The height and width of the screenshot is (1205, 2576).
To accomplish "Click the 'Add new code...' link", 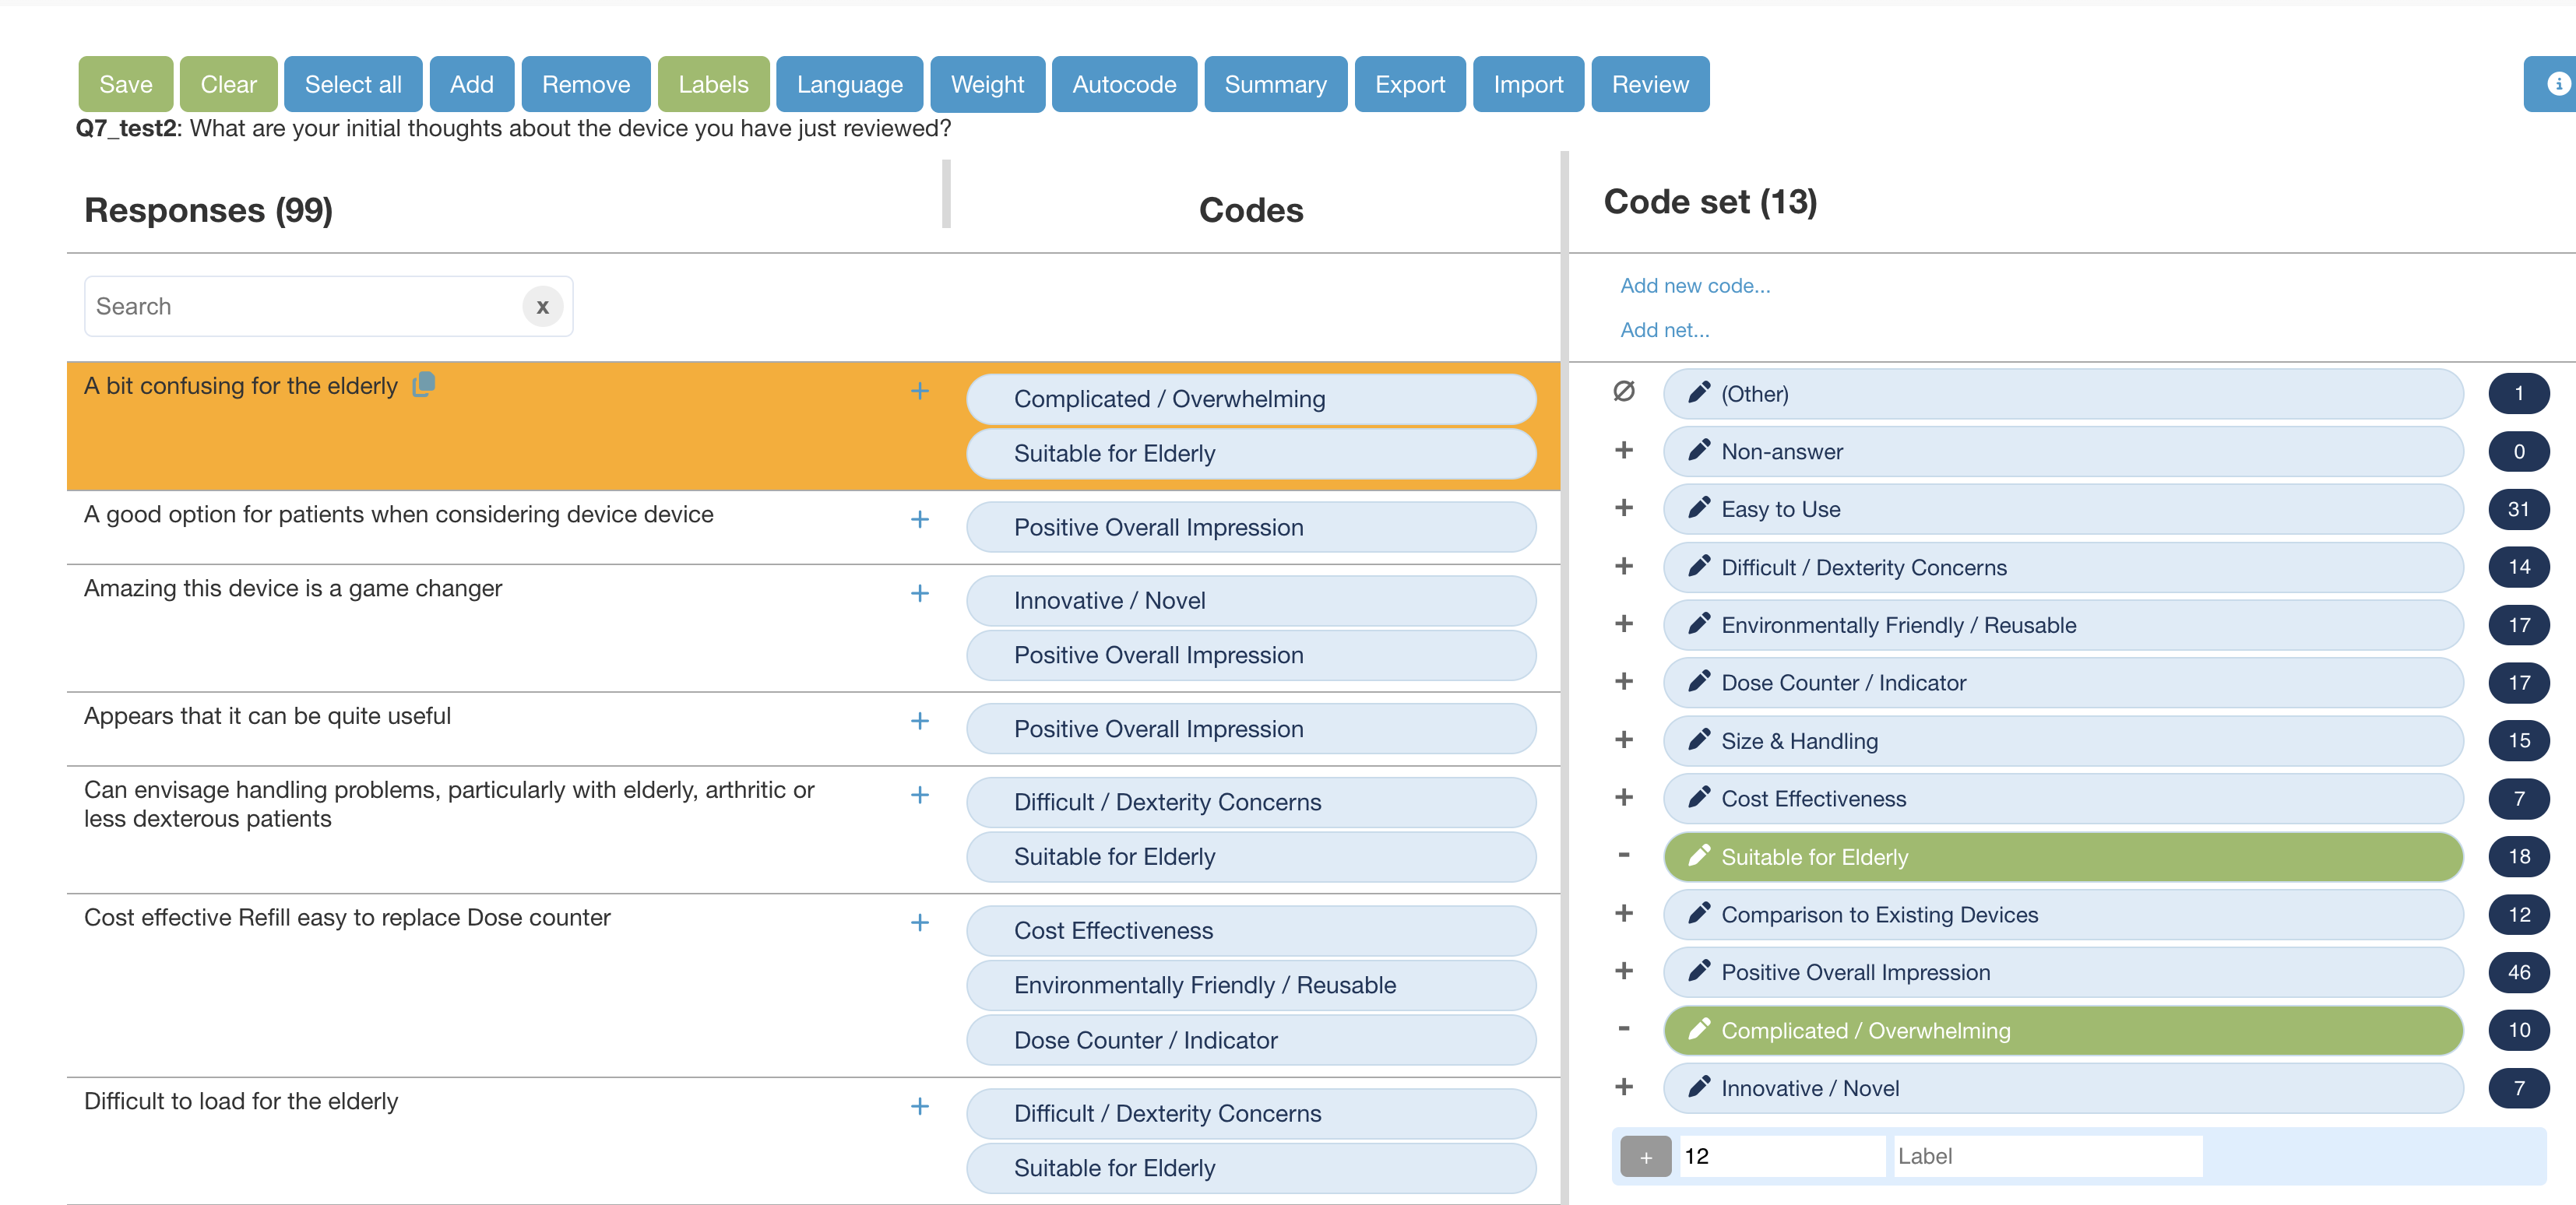I will (x=1695, y=286).
